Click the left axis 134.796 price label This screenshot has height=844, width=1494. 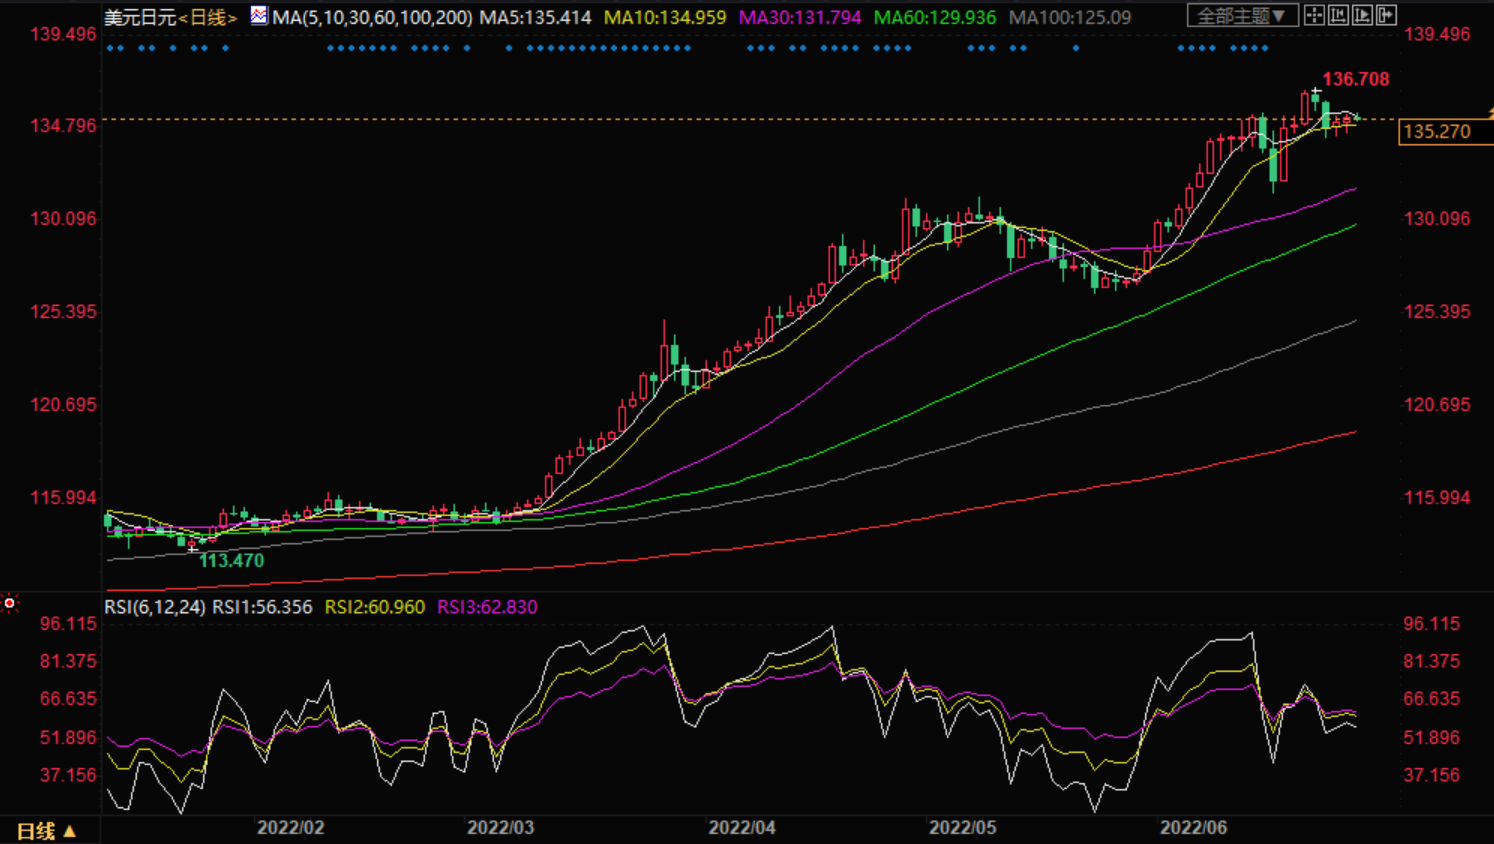64,126
